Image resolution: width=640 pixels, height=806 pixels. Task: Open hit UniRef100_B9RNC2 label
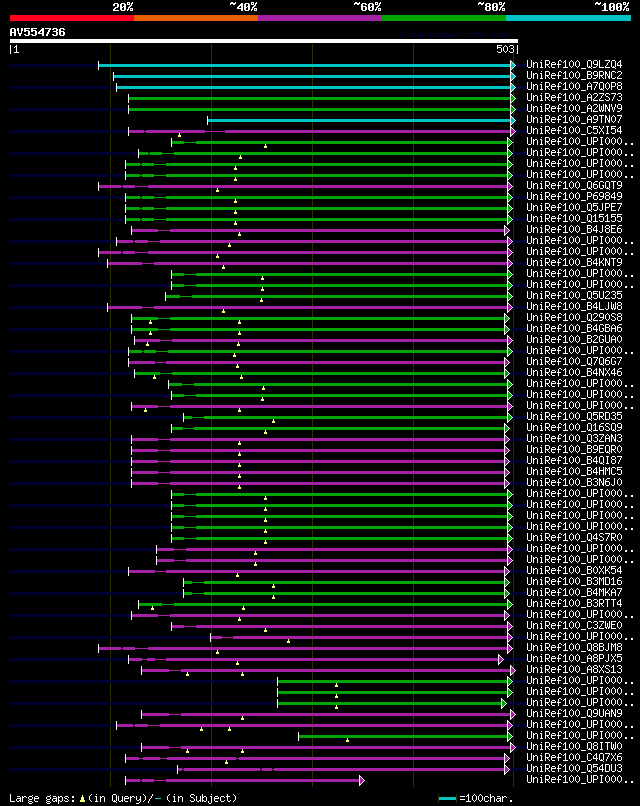(x=574, y=75)
